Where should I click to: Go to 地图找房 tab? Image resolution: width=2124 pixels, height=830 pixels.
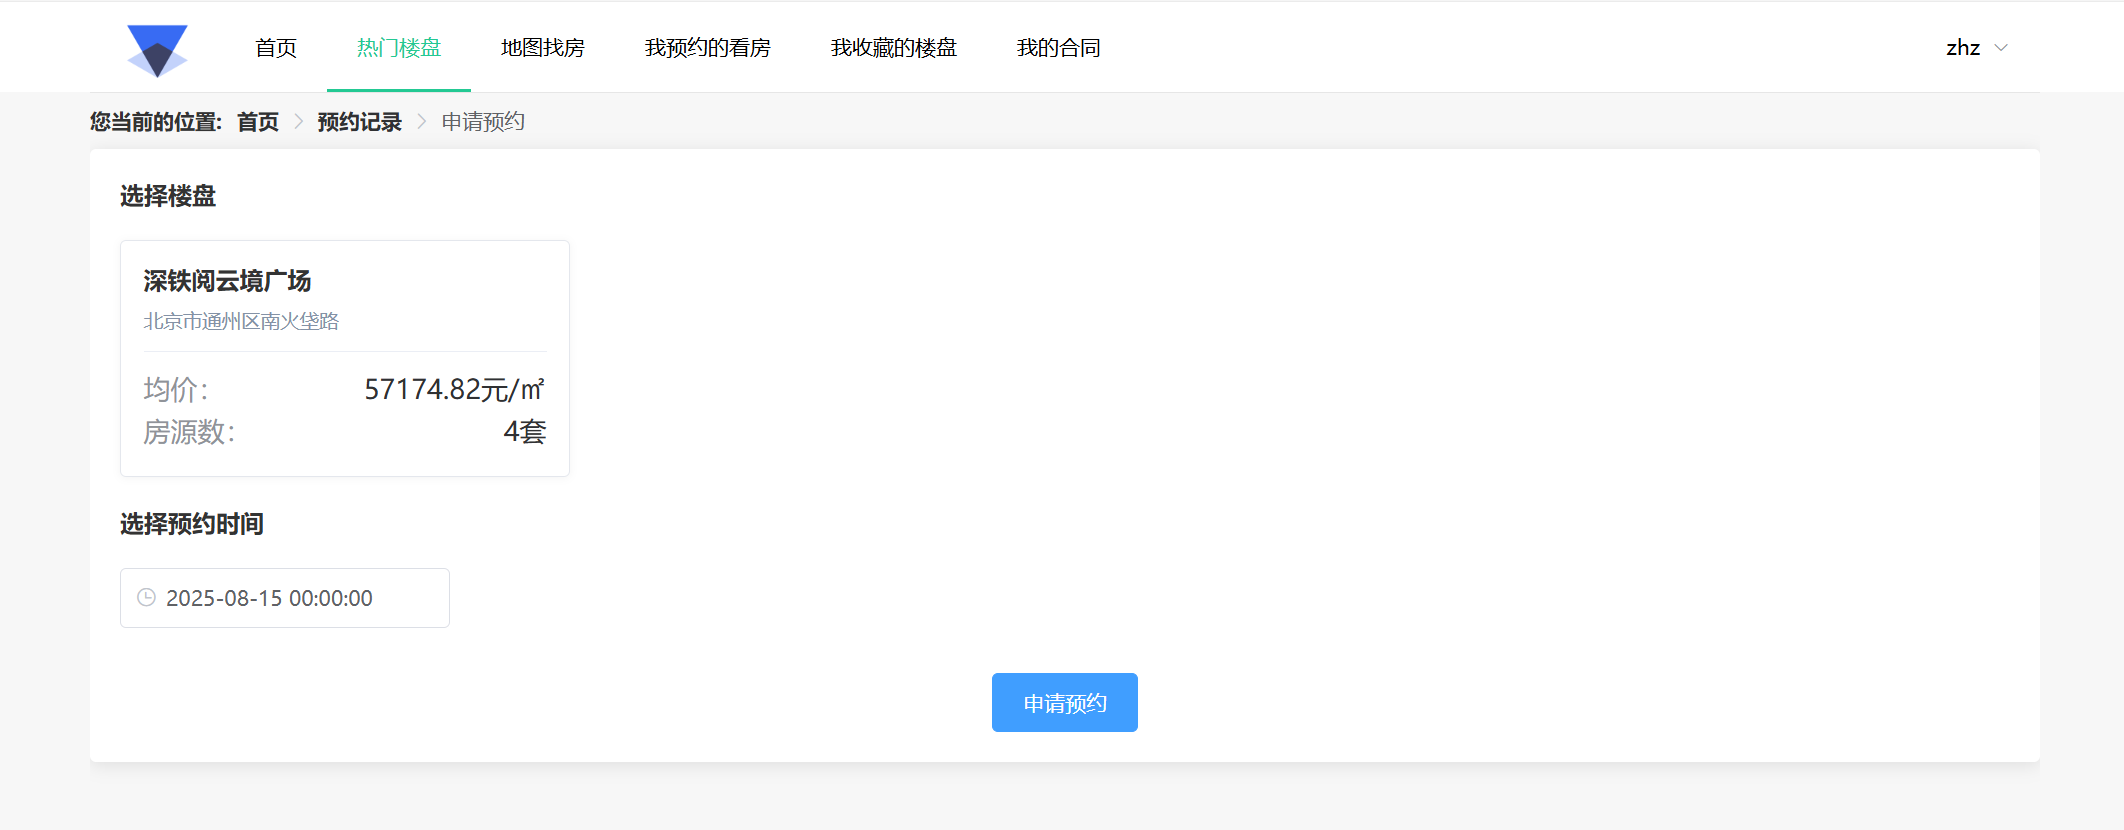click(543, 48)
